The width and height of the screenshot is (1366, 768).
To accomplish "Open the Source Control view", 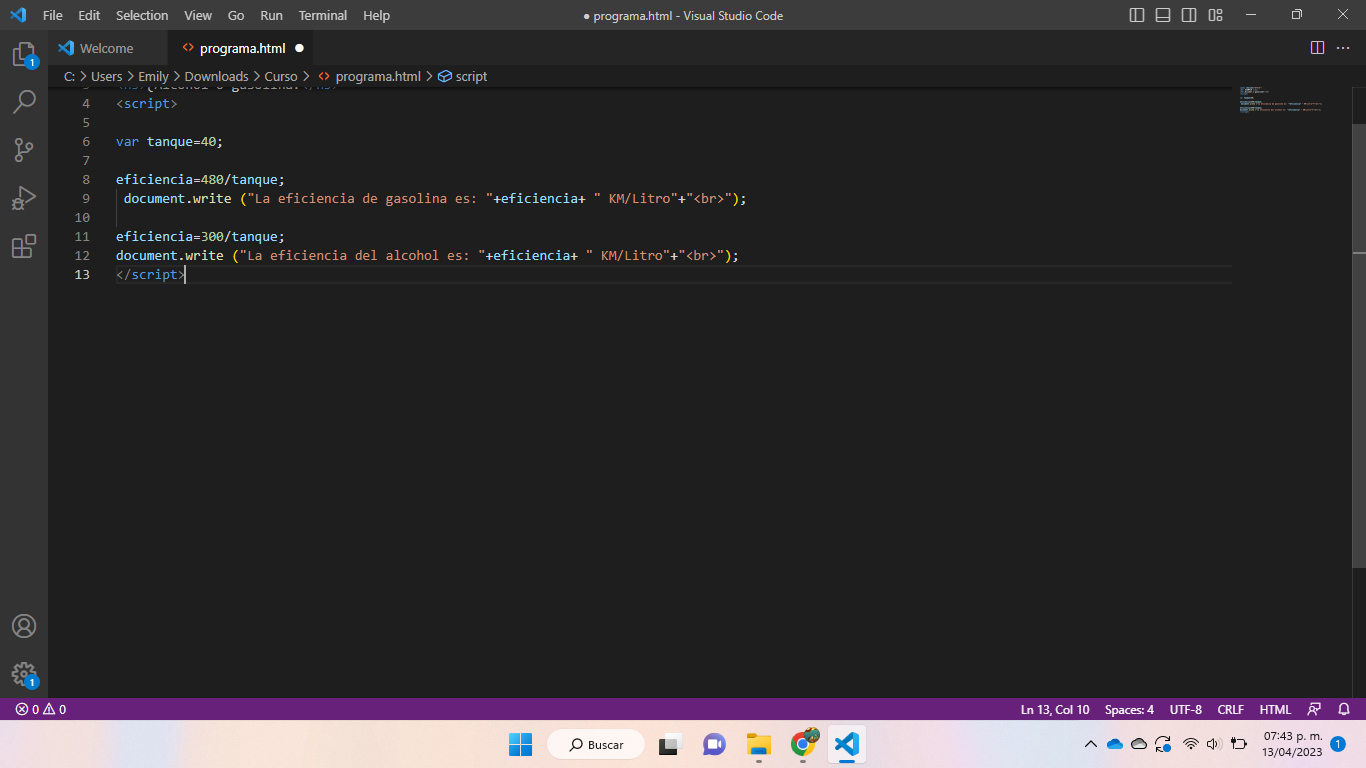I will click(24, 150).
